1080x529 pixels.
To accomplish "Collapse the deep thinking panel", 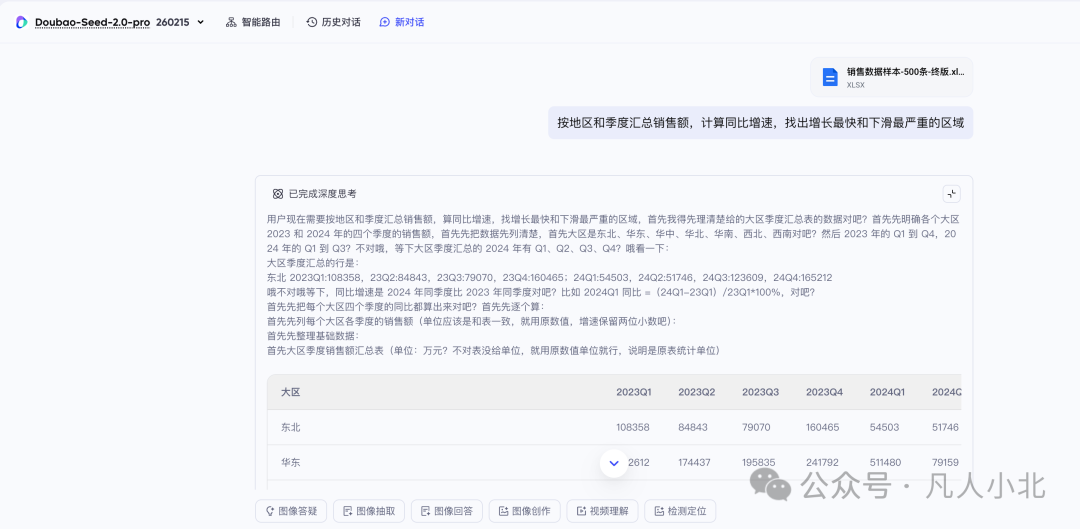I will (x=951, y=194).
